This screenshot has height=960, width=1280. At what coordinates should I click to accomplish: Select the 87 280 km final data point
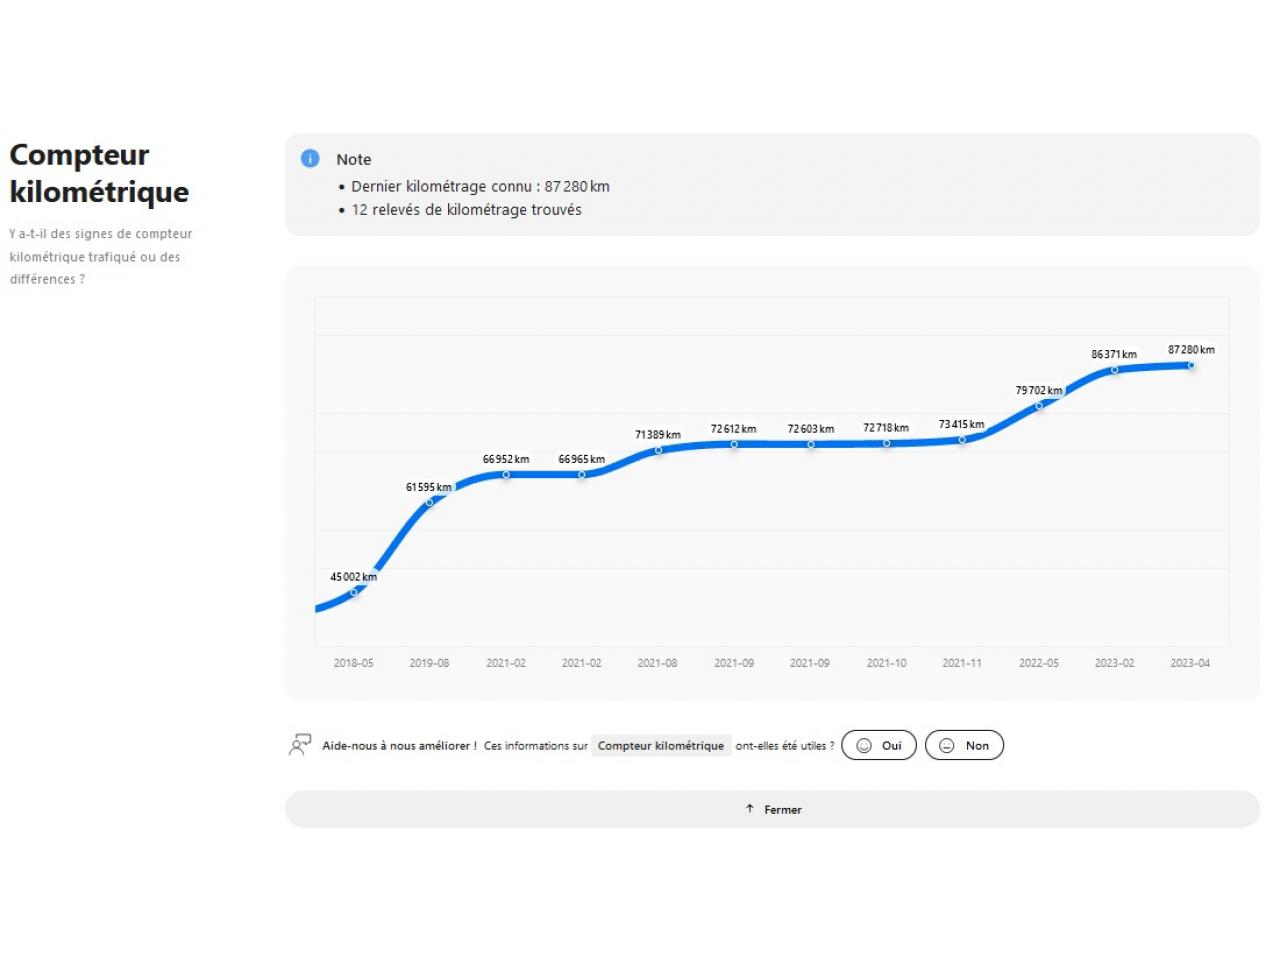tap(1191, 365)
